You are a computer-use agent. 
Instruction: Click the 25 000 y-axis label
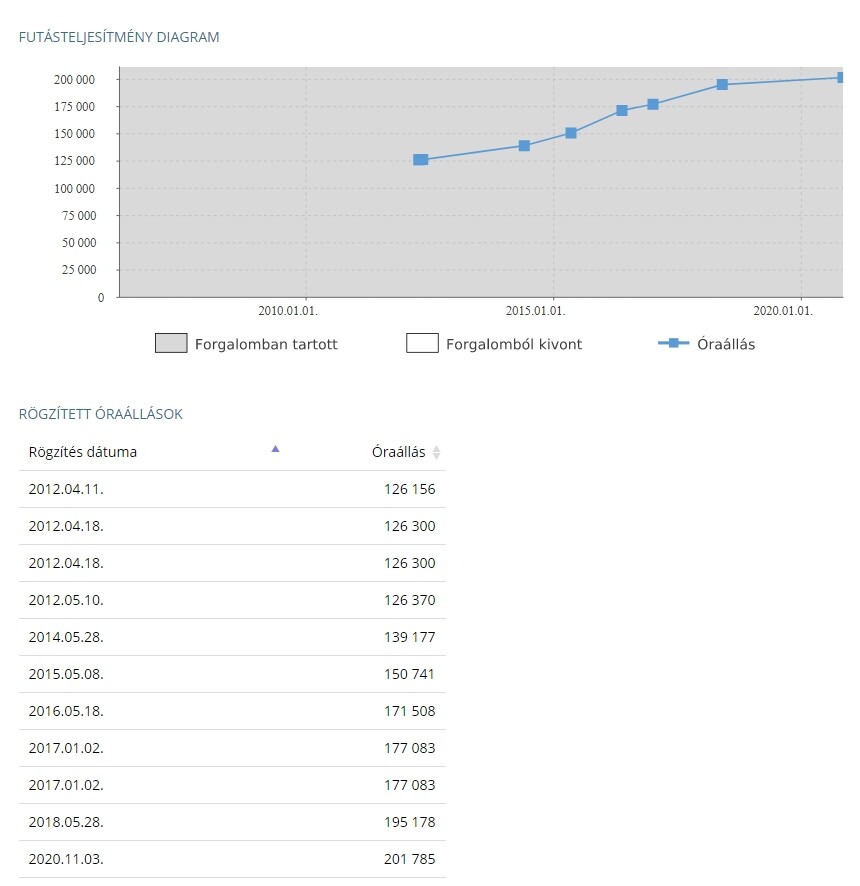(79, 270)
